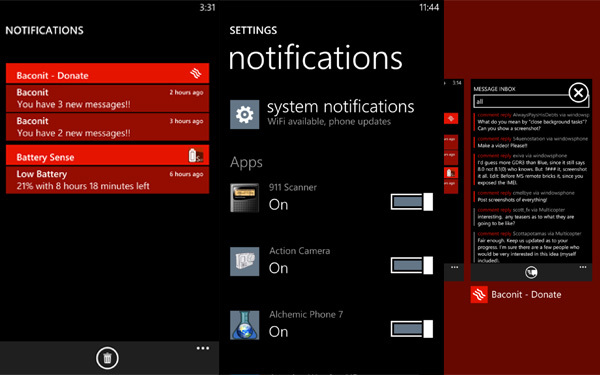Open the 'You have 3 new messages!!' notification
Screen dimensions: 600x375
tap(108, 98)
